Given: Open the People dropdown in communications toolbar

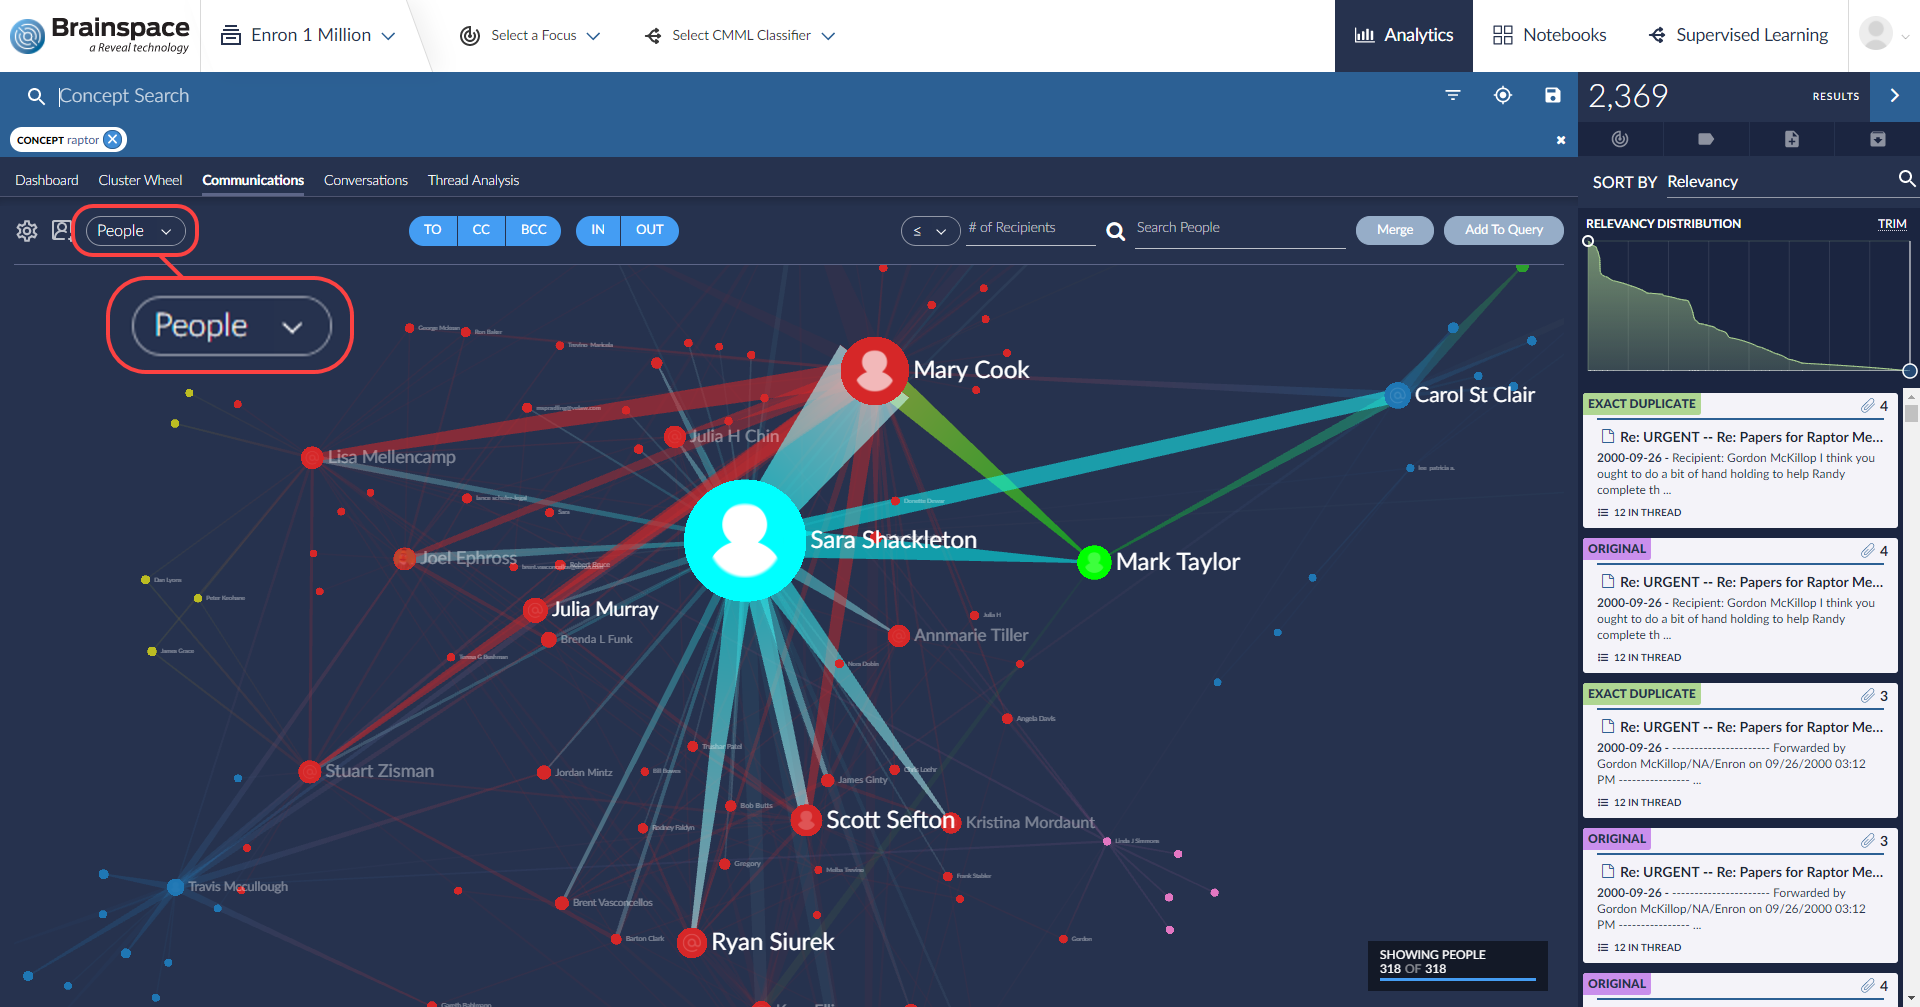Looking at the screenshot, I should click(136, 231).
